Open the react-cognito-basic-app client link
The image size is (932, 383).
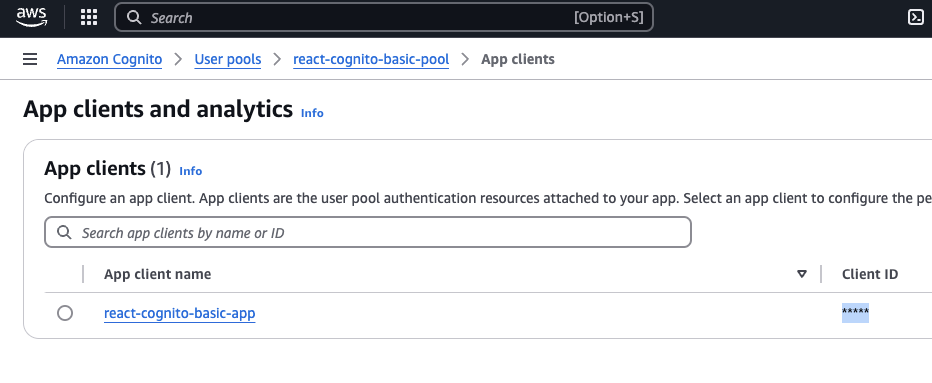pos(180,313)
